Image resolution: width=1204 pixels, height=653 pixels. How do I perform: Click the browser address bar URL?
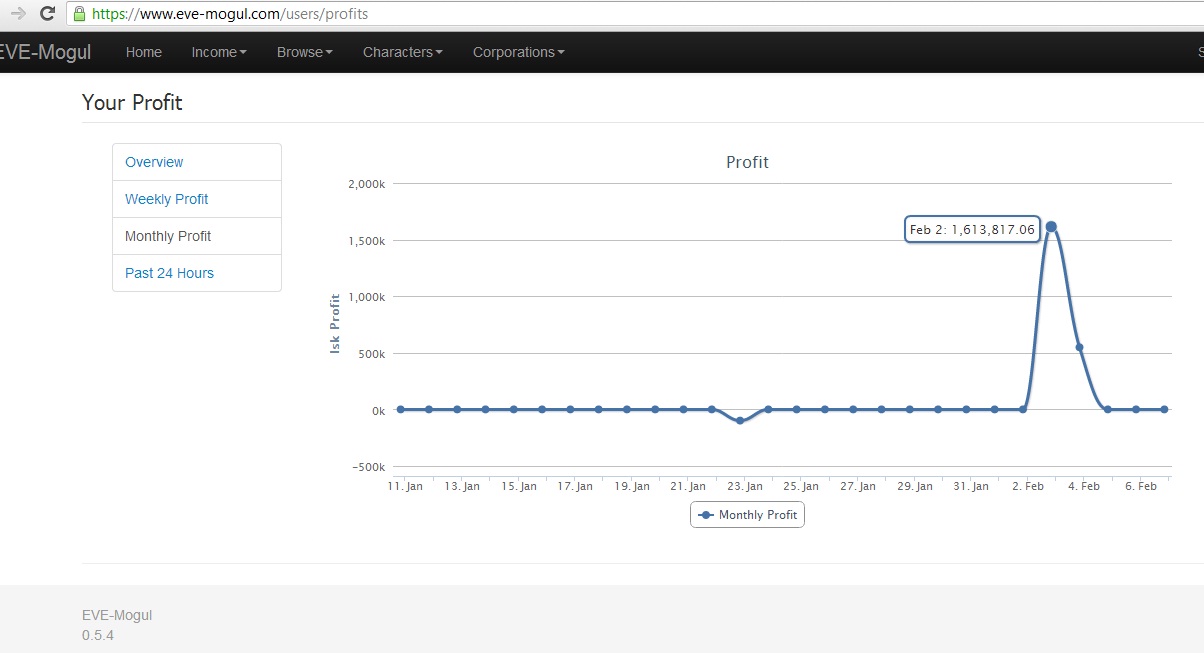click(x=229, y=14)
